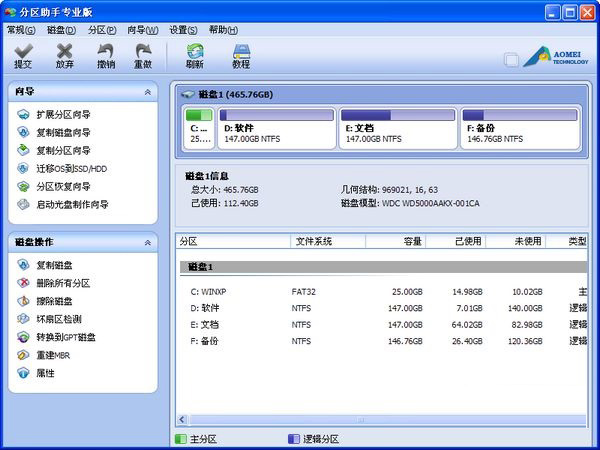Choose 删除所有分区 in disk operations
Image resolution: width=600 pixels, height=450 pixels.
pos(63,283)
